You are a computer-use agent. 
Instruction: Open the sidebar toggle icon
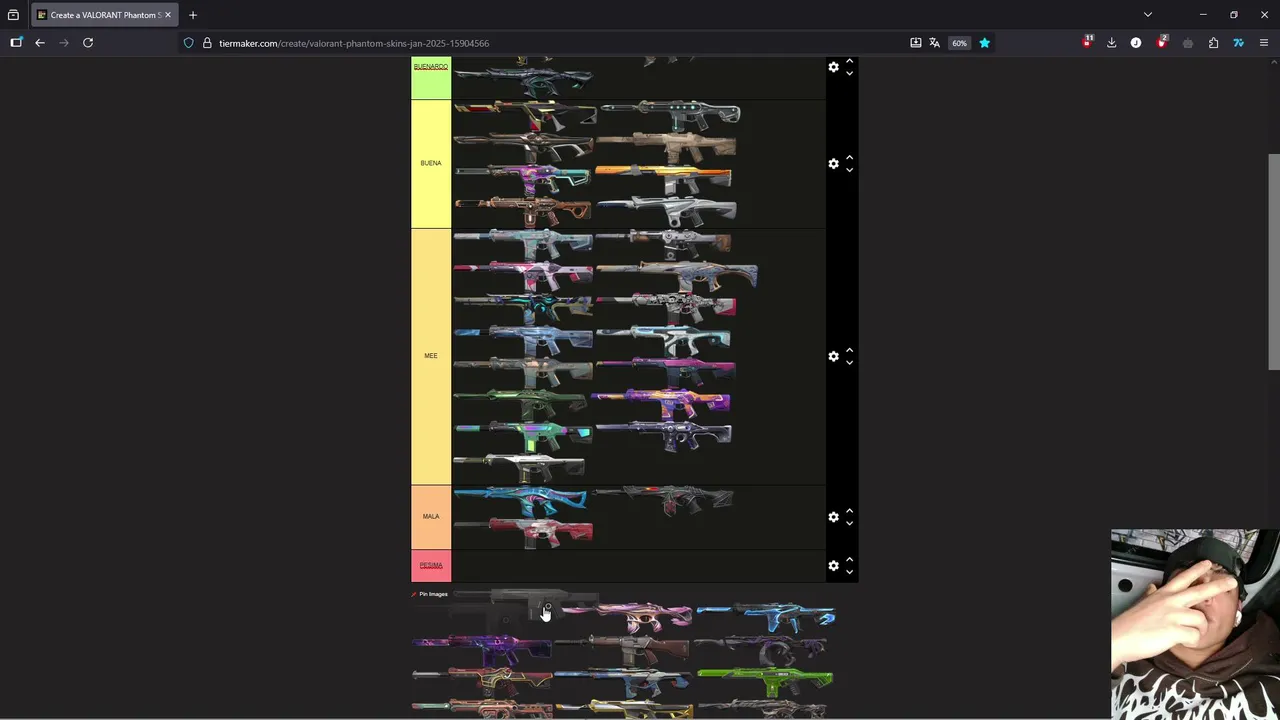16,43
